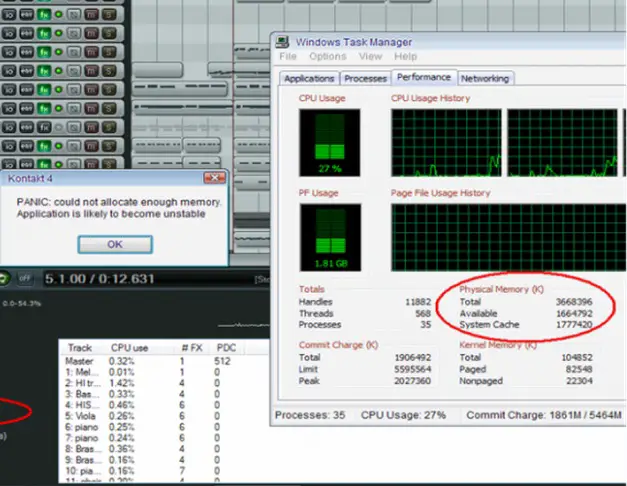Viewport: 627px width, 486px height.
Task: Click Physical Memory Available value 1664792
Action: [x=574, y=313]
